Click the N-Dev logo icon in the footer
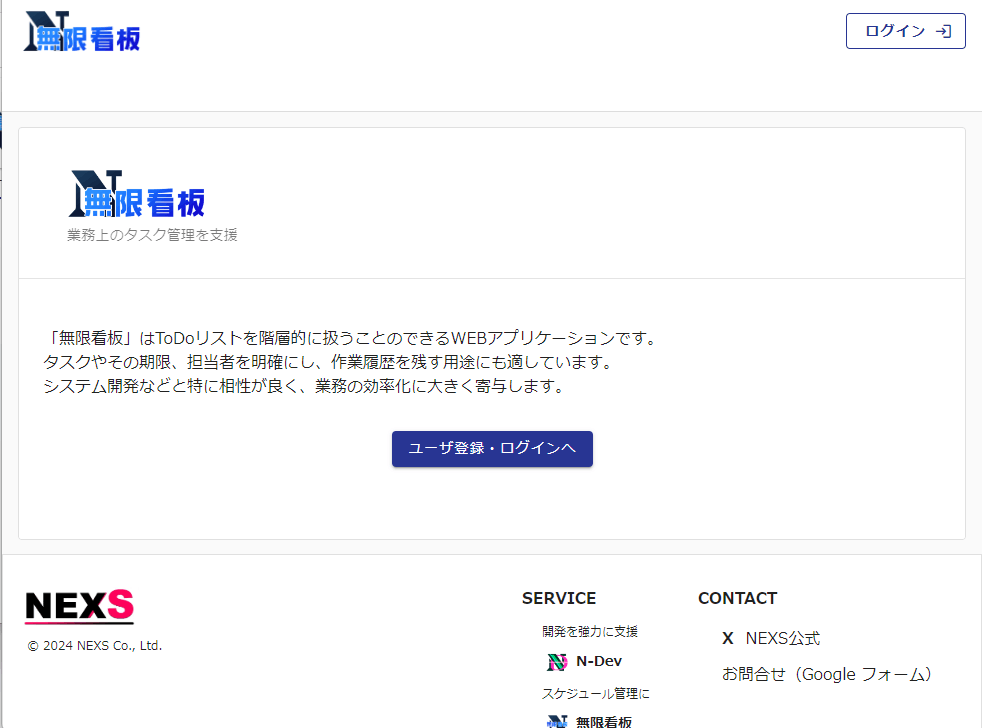982x728 pixels. pos(557,662)
